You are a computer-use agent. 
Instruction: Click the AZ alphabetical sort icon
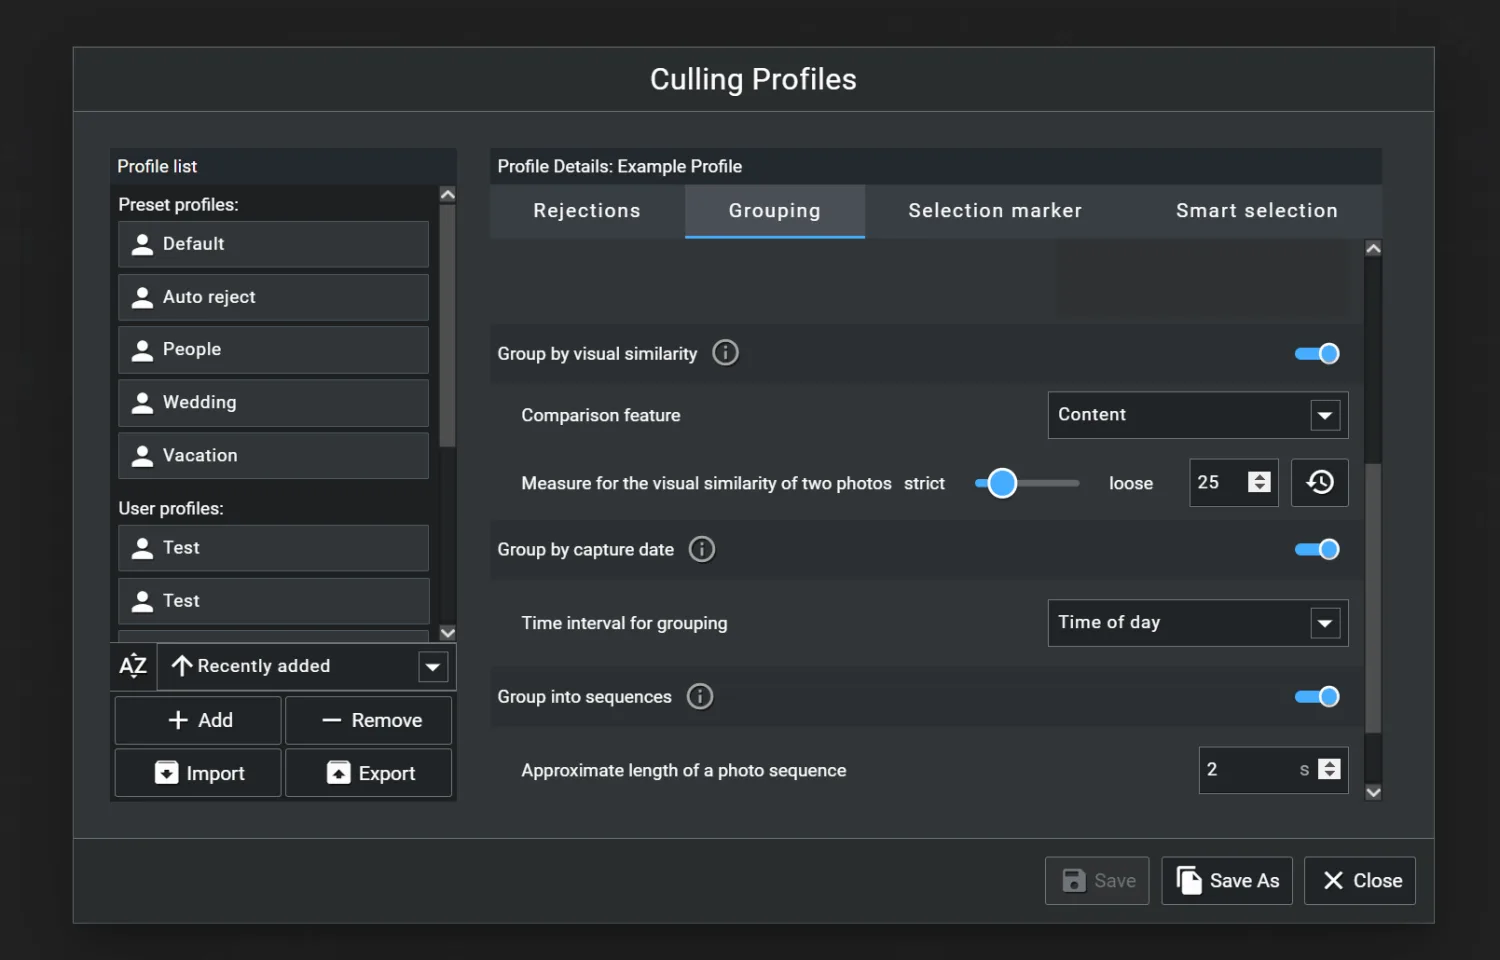(133, 666)
